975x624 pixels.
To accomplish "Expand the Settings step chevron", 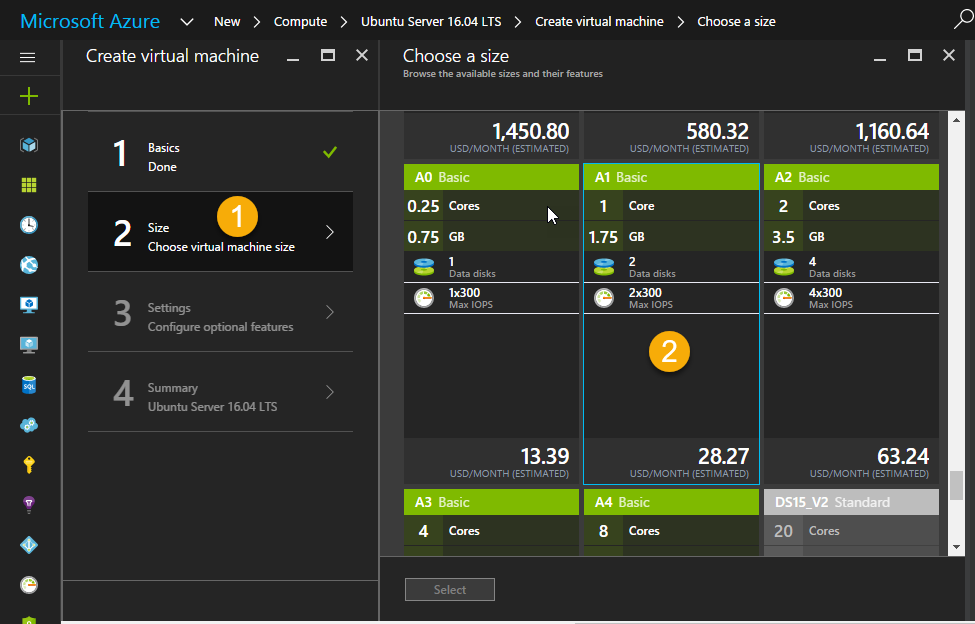I will pos(330,312).
